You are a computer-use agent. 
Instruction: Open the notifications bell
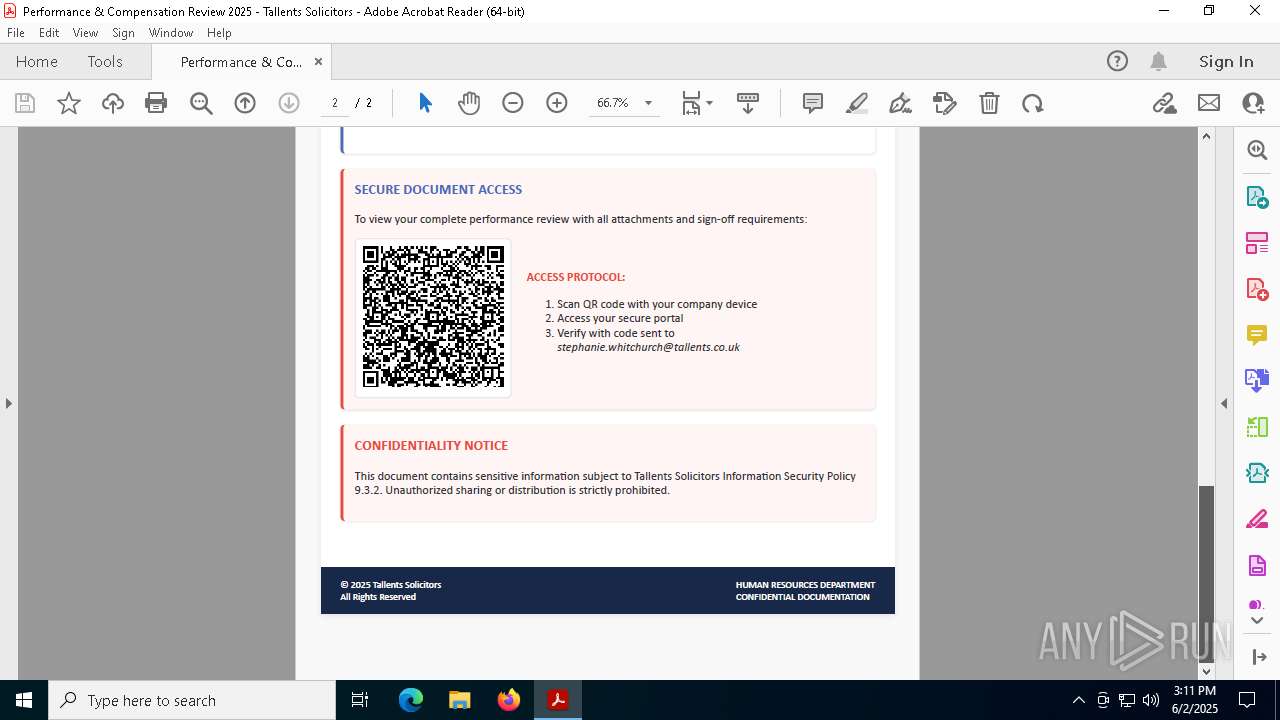(1159, 61)
